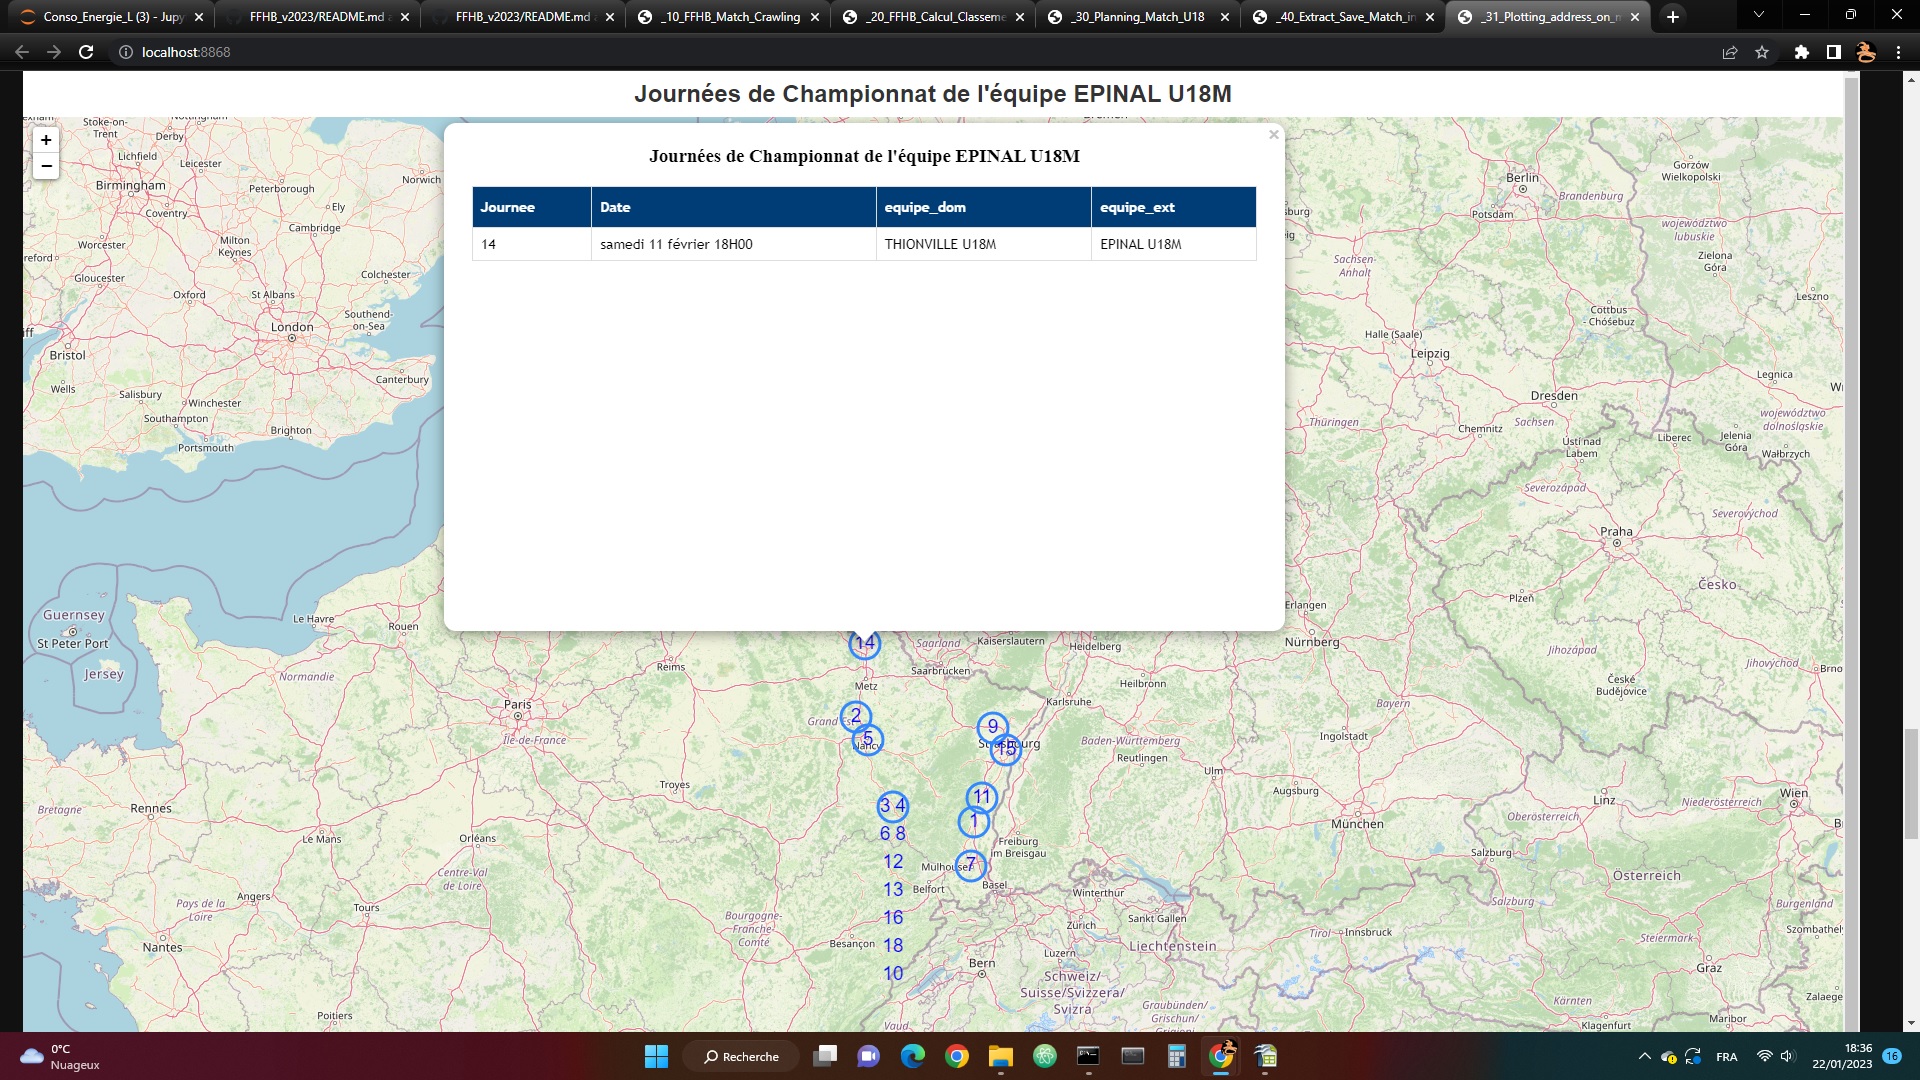Image resolution: width=1920 pixels, height=1080 pixels.
Task: Bookmark this page using the star icon
Action: [1763, 52]
